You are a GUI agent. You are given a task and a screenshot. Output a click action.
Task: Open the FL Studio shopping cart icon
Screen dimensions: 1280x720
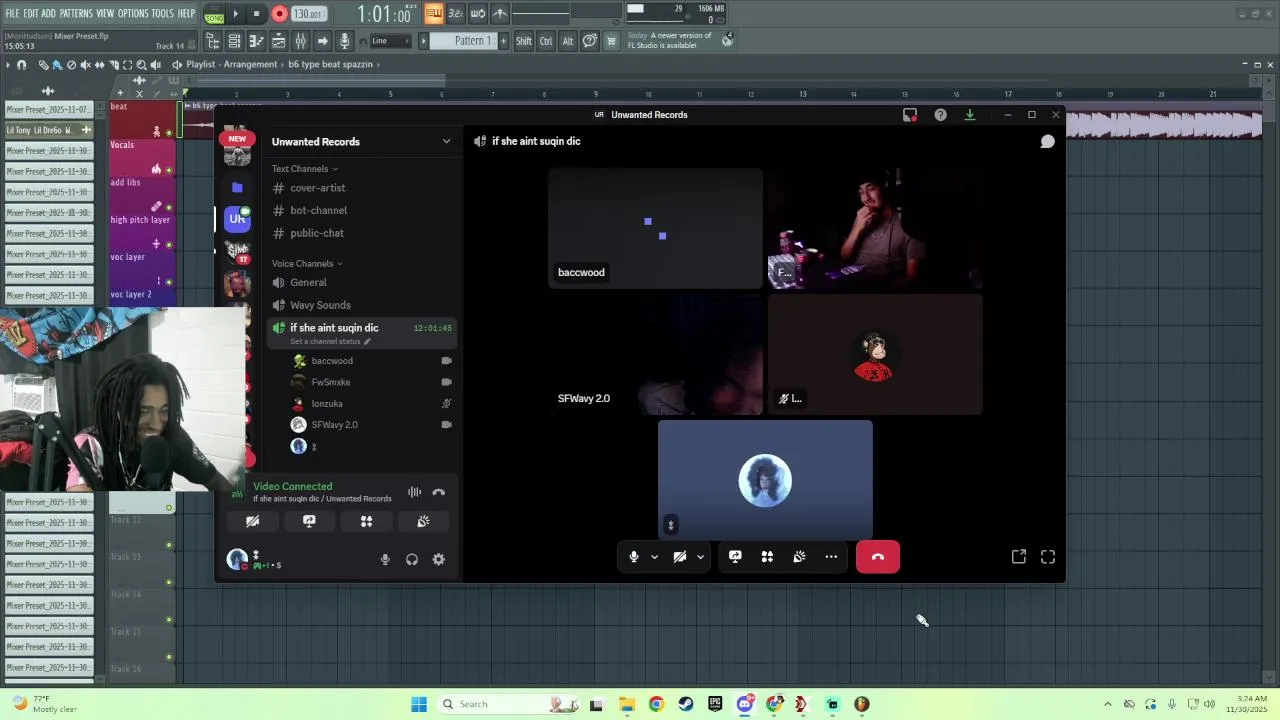pyautogui.click(x=612, y=41)
